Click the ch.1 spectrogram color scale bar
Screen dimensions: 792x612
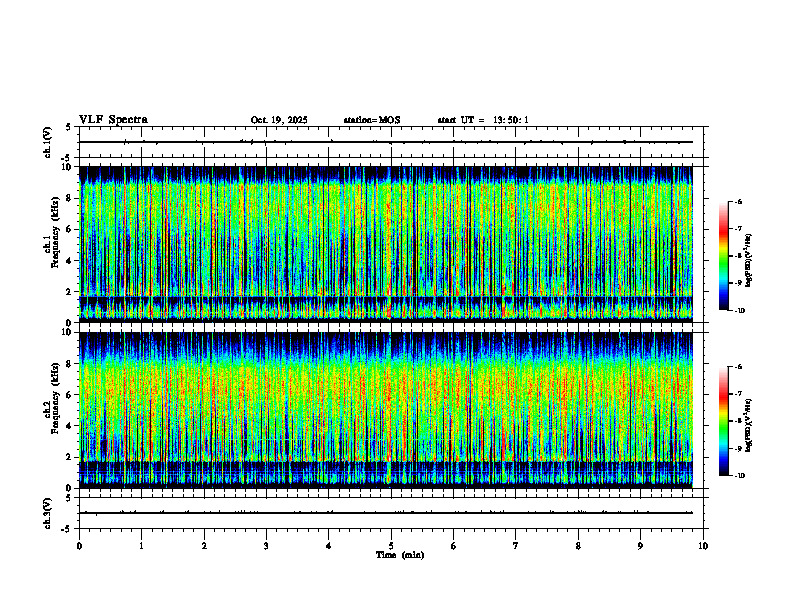tap(723, 256)
